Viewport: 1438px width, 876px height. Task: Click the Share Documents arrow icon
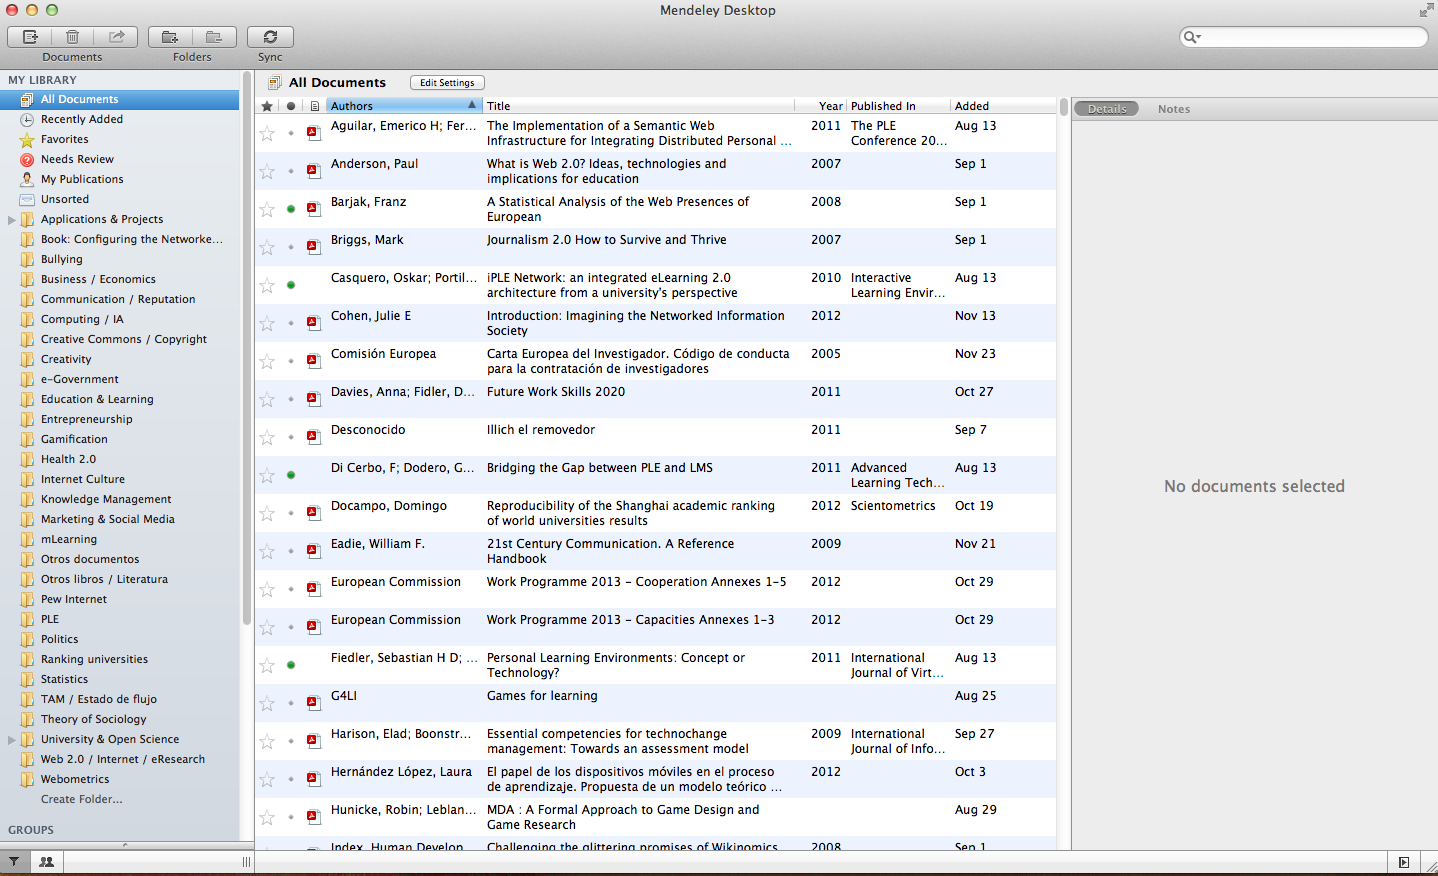coord(116,37)
